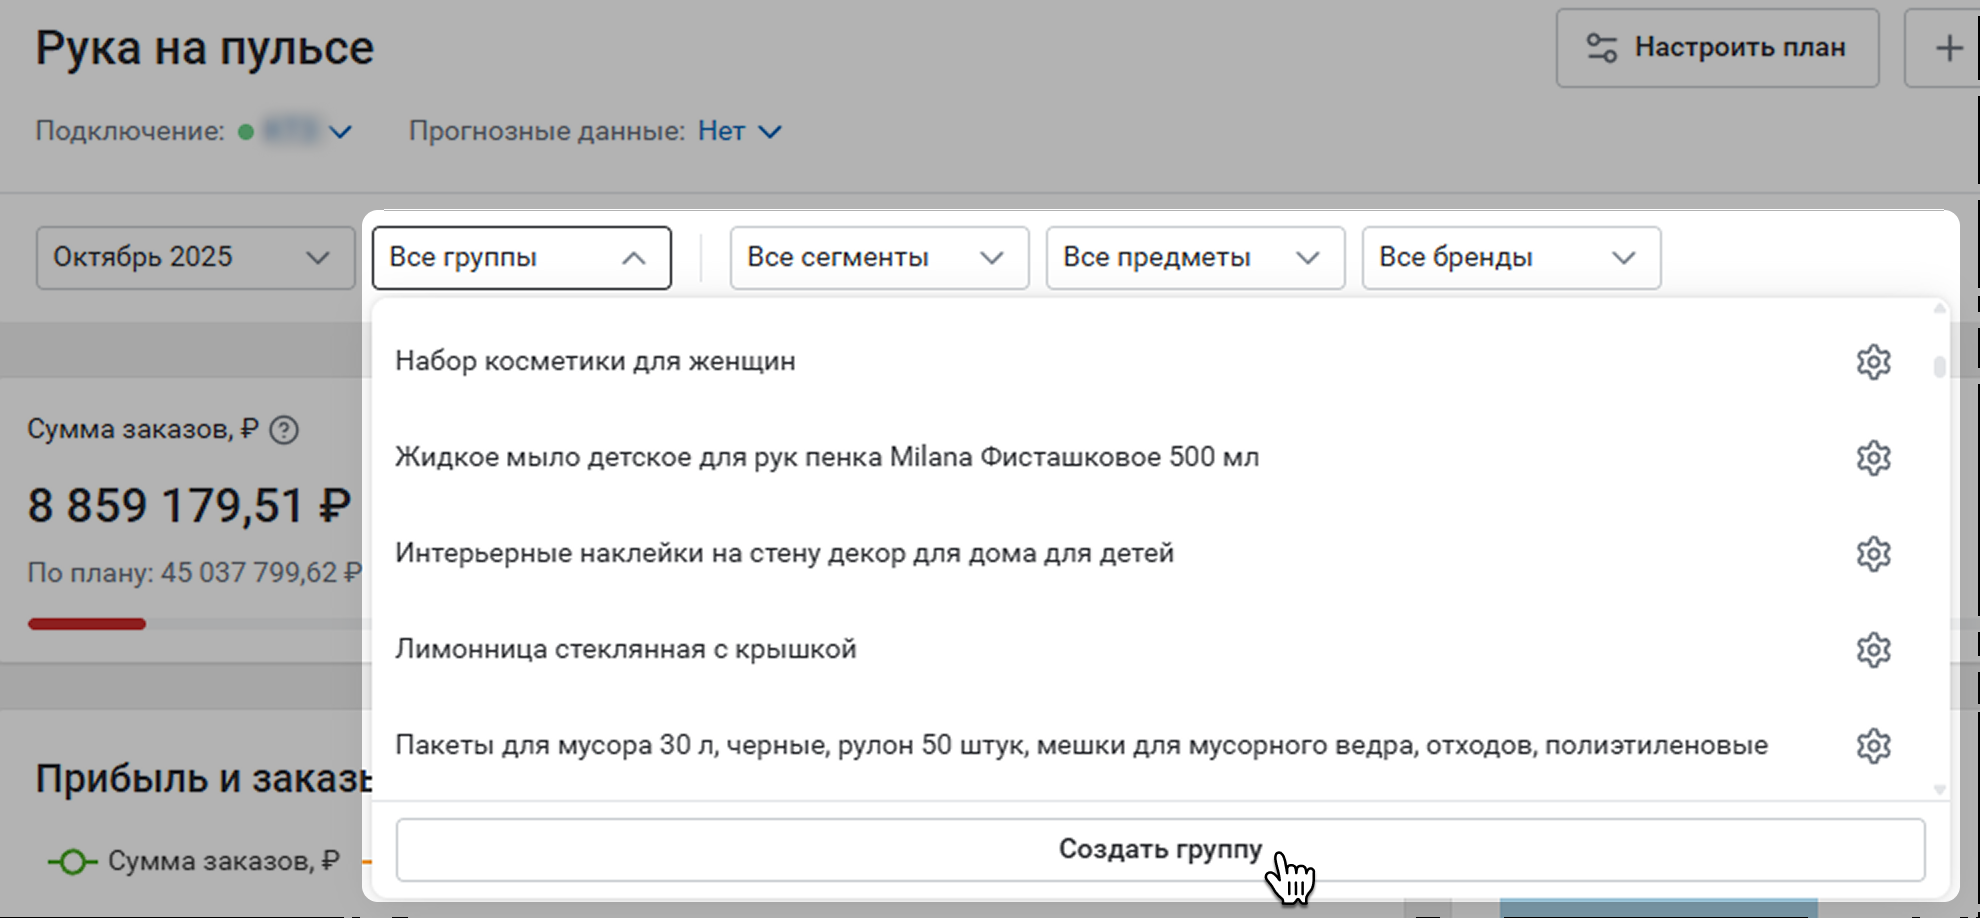Click the plus icon button at top right
The height and width of the screenshot is (918, 1980).
1947,48
